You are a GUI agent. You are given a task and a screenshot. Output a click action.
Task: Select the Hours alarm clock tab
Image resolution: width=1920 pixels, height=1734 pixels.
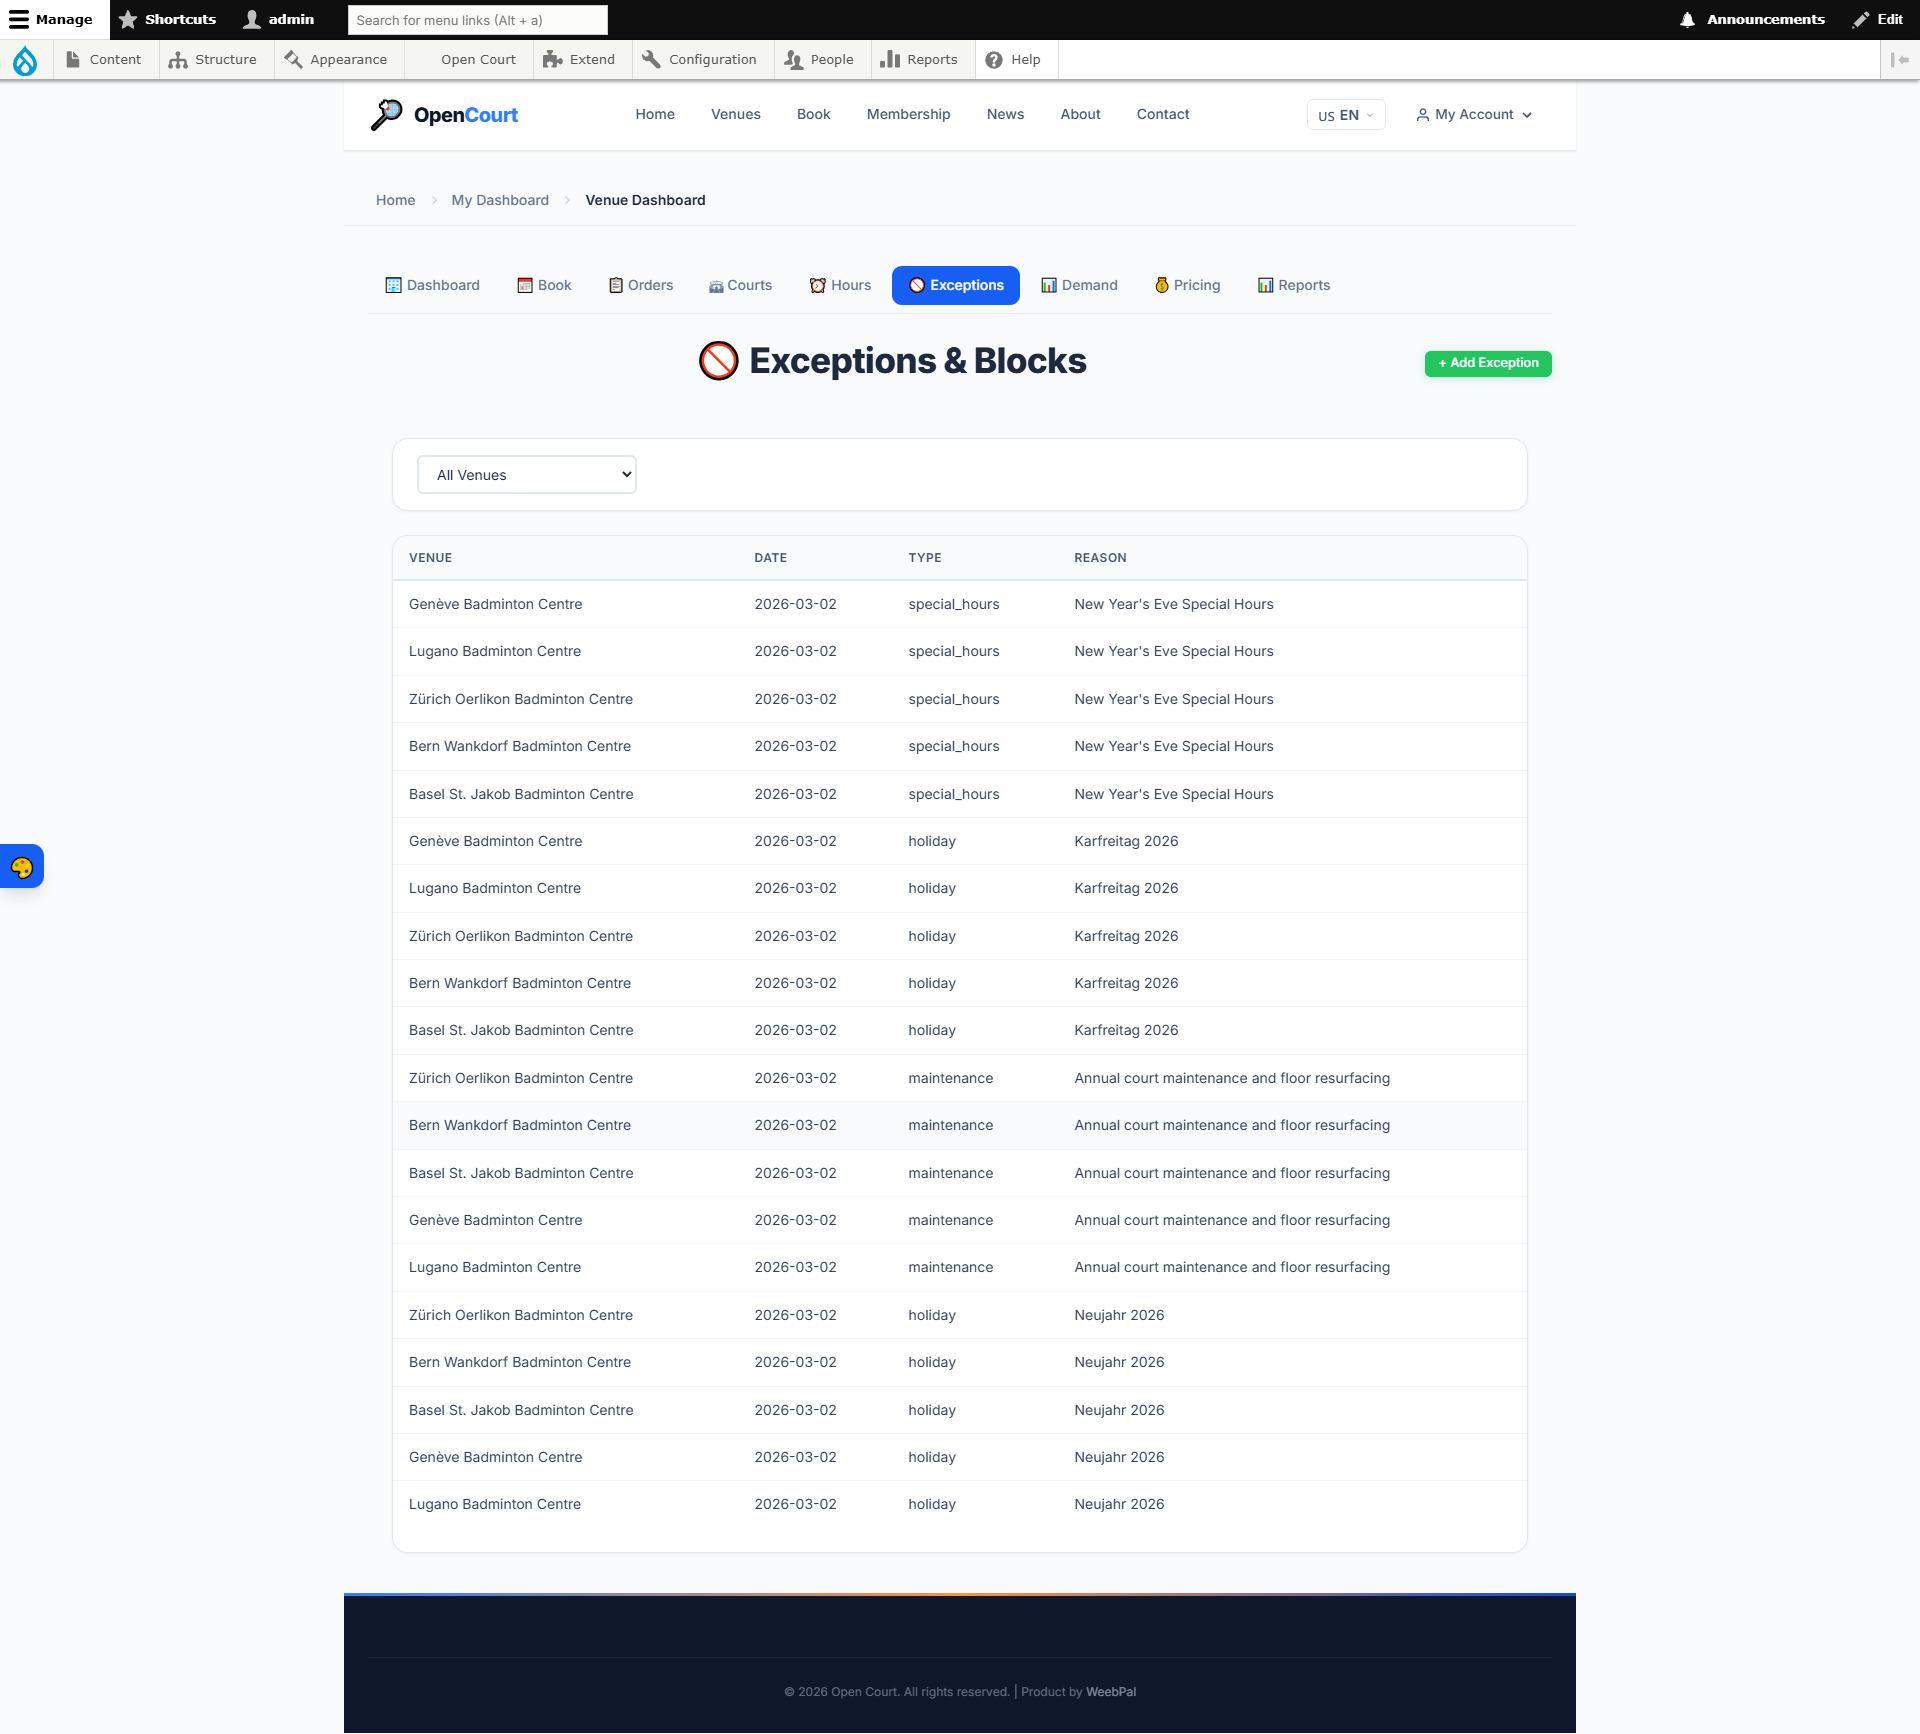click(x=840, y=285)
